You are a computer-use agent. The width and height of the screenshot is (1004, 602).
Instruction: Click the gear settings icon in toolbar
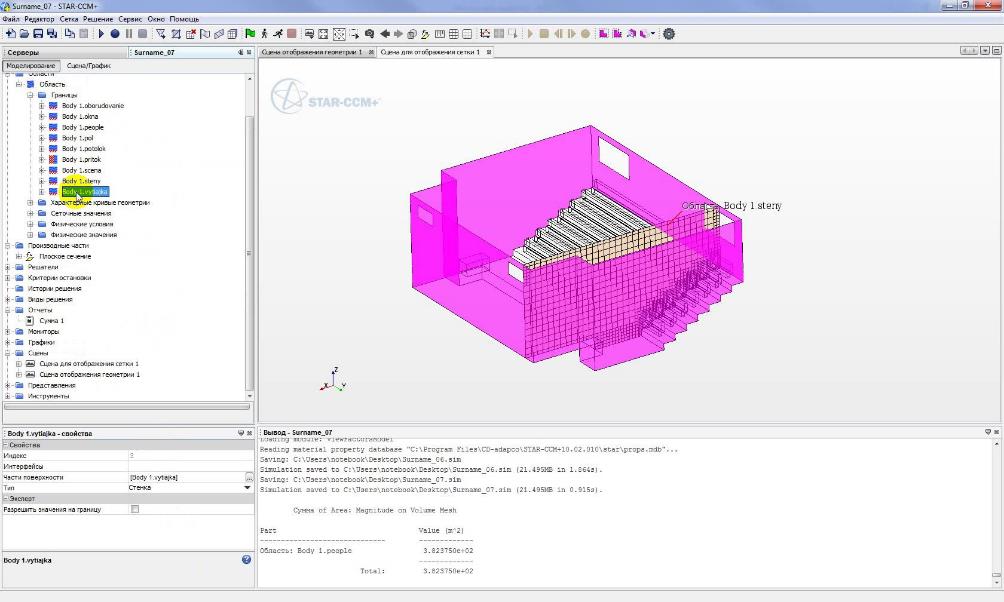(669, 34)
